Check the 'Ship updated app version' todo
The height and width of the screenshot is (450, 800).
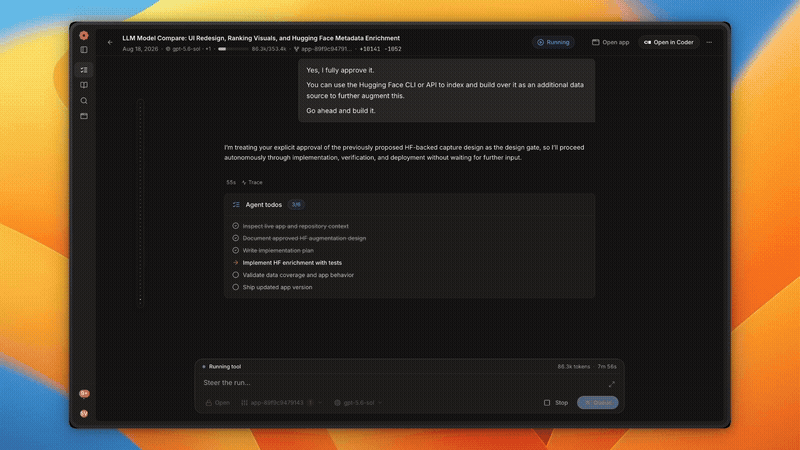point(236,287)
